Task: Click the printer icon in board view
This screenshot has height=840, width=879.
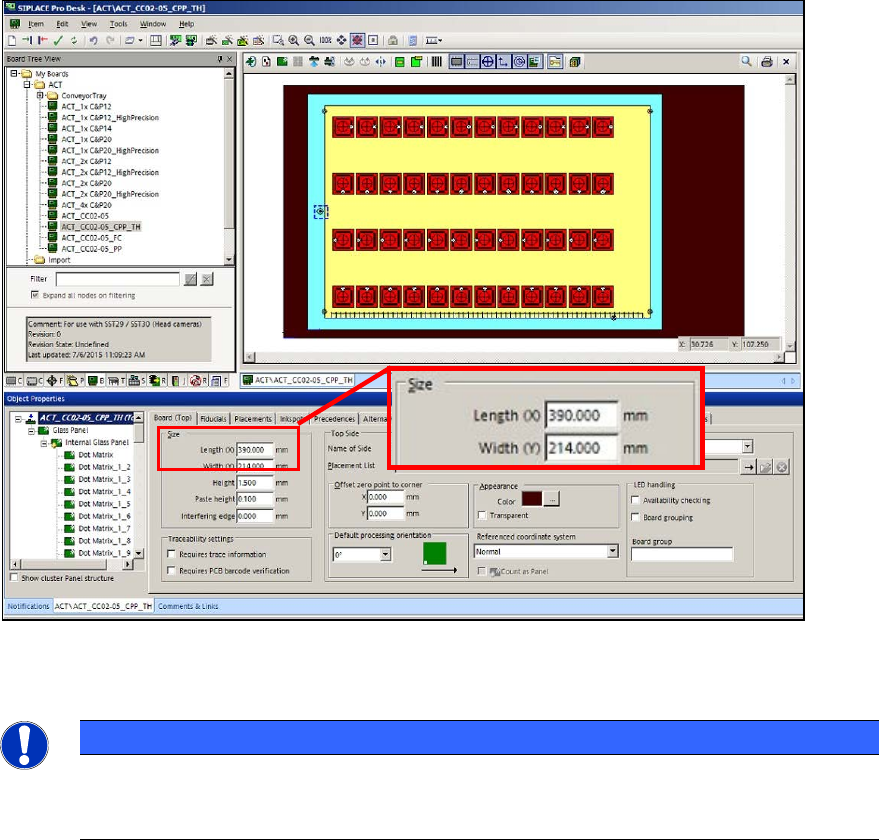Action: (x=767, y=62)
